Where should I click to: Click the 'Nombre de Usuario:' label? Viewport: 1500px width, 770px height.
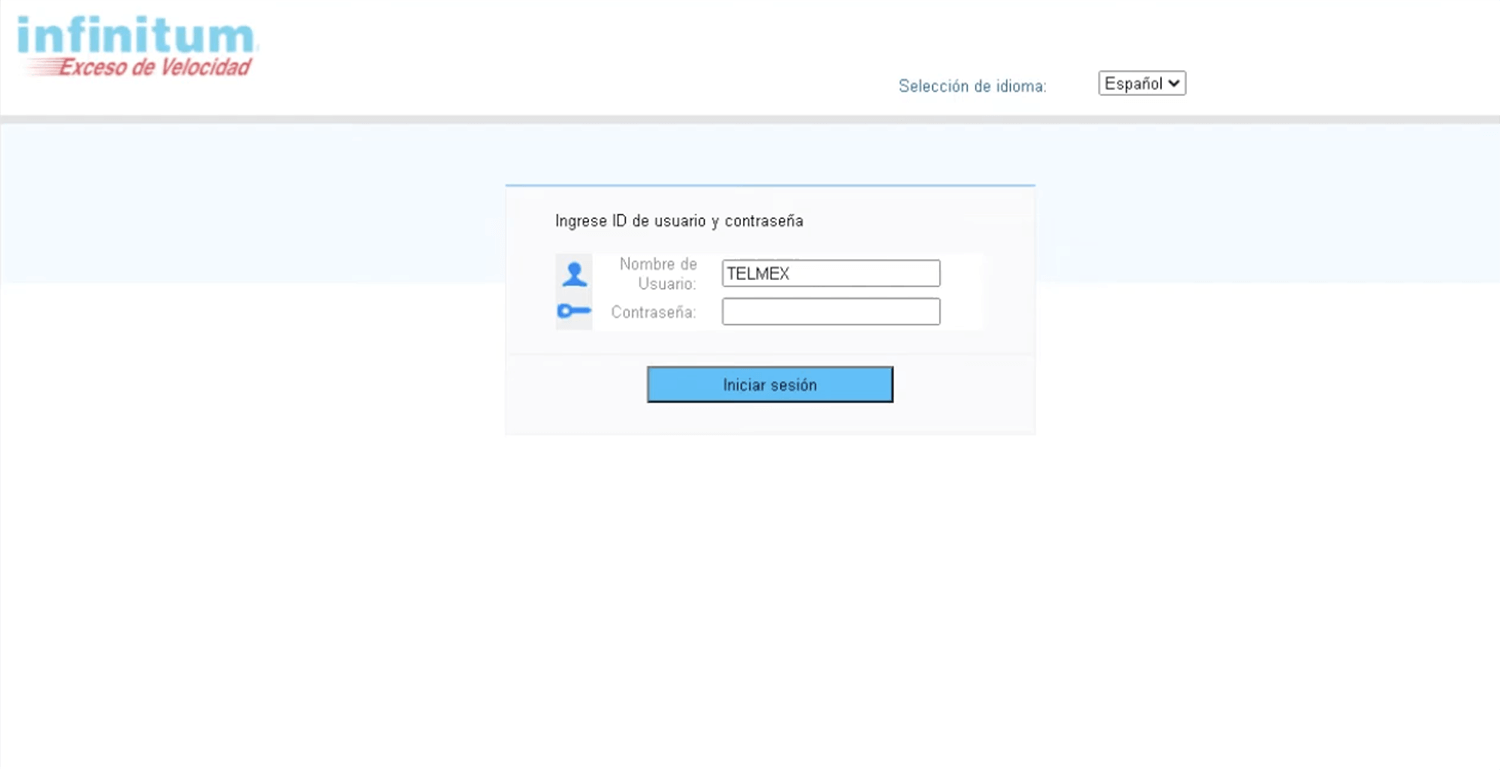tap(657, 273)
